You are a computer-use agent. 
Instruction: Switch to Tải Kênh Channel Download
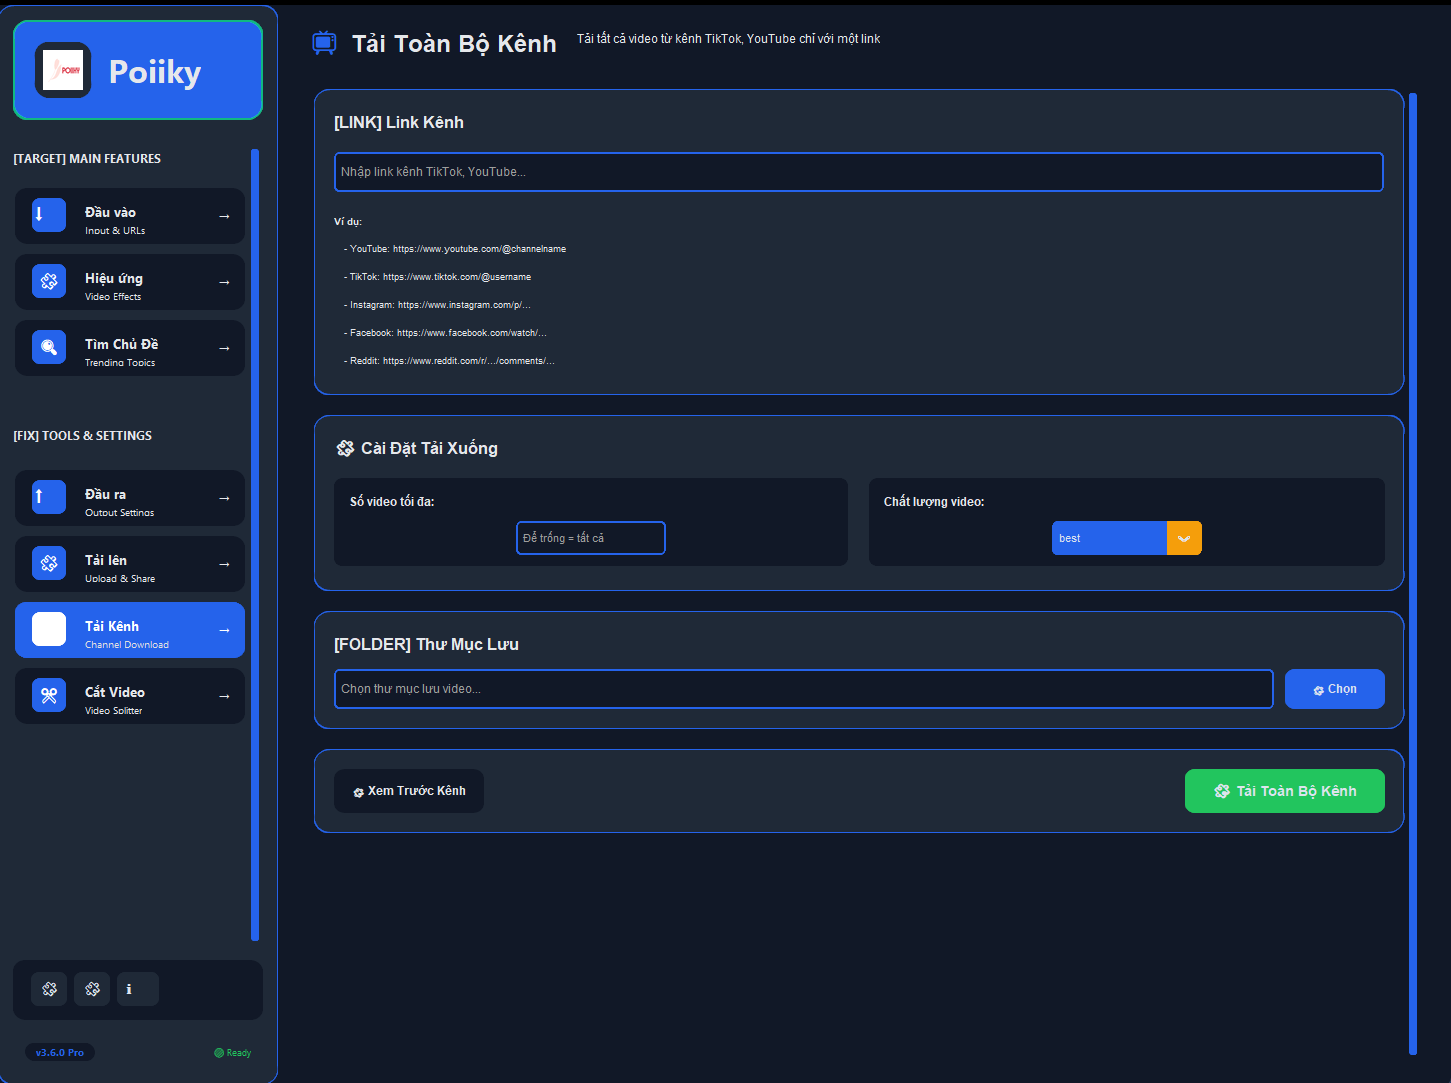pos(130,630)
